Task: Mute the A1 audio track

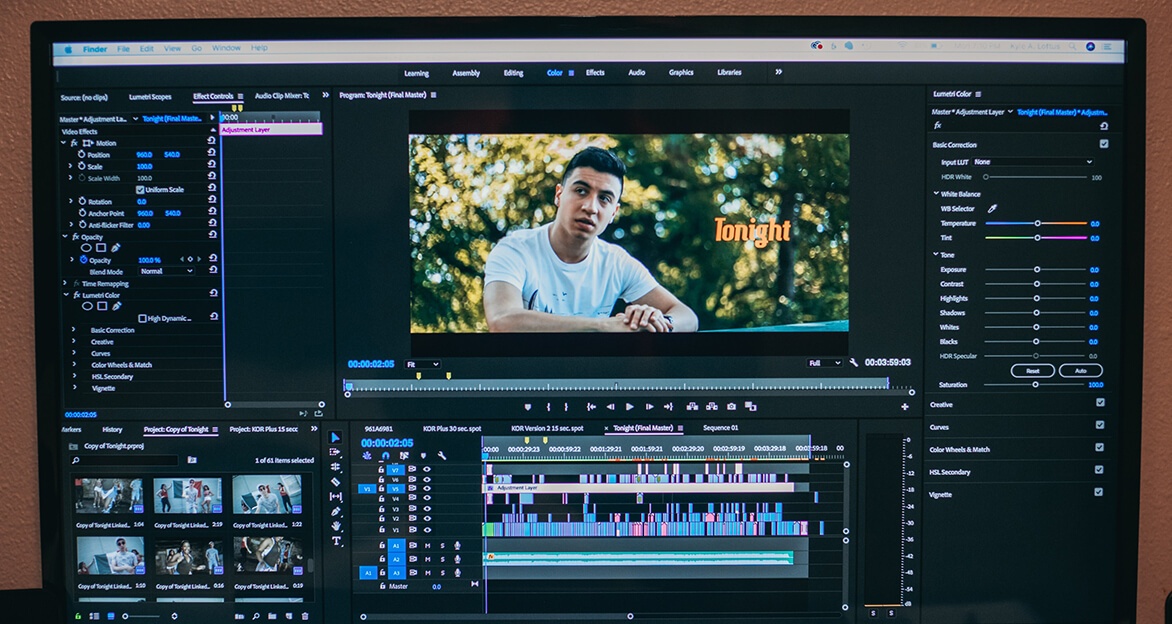Action: (x=428, y=545)
